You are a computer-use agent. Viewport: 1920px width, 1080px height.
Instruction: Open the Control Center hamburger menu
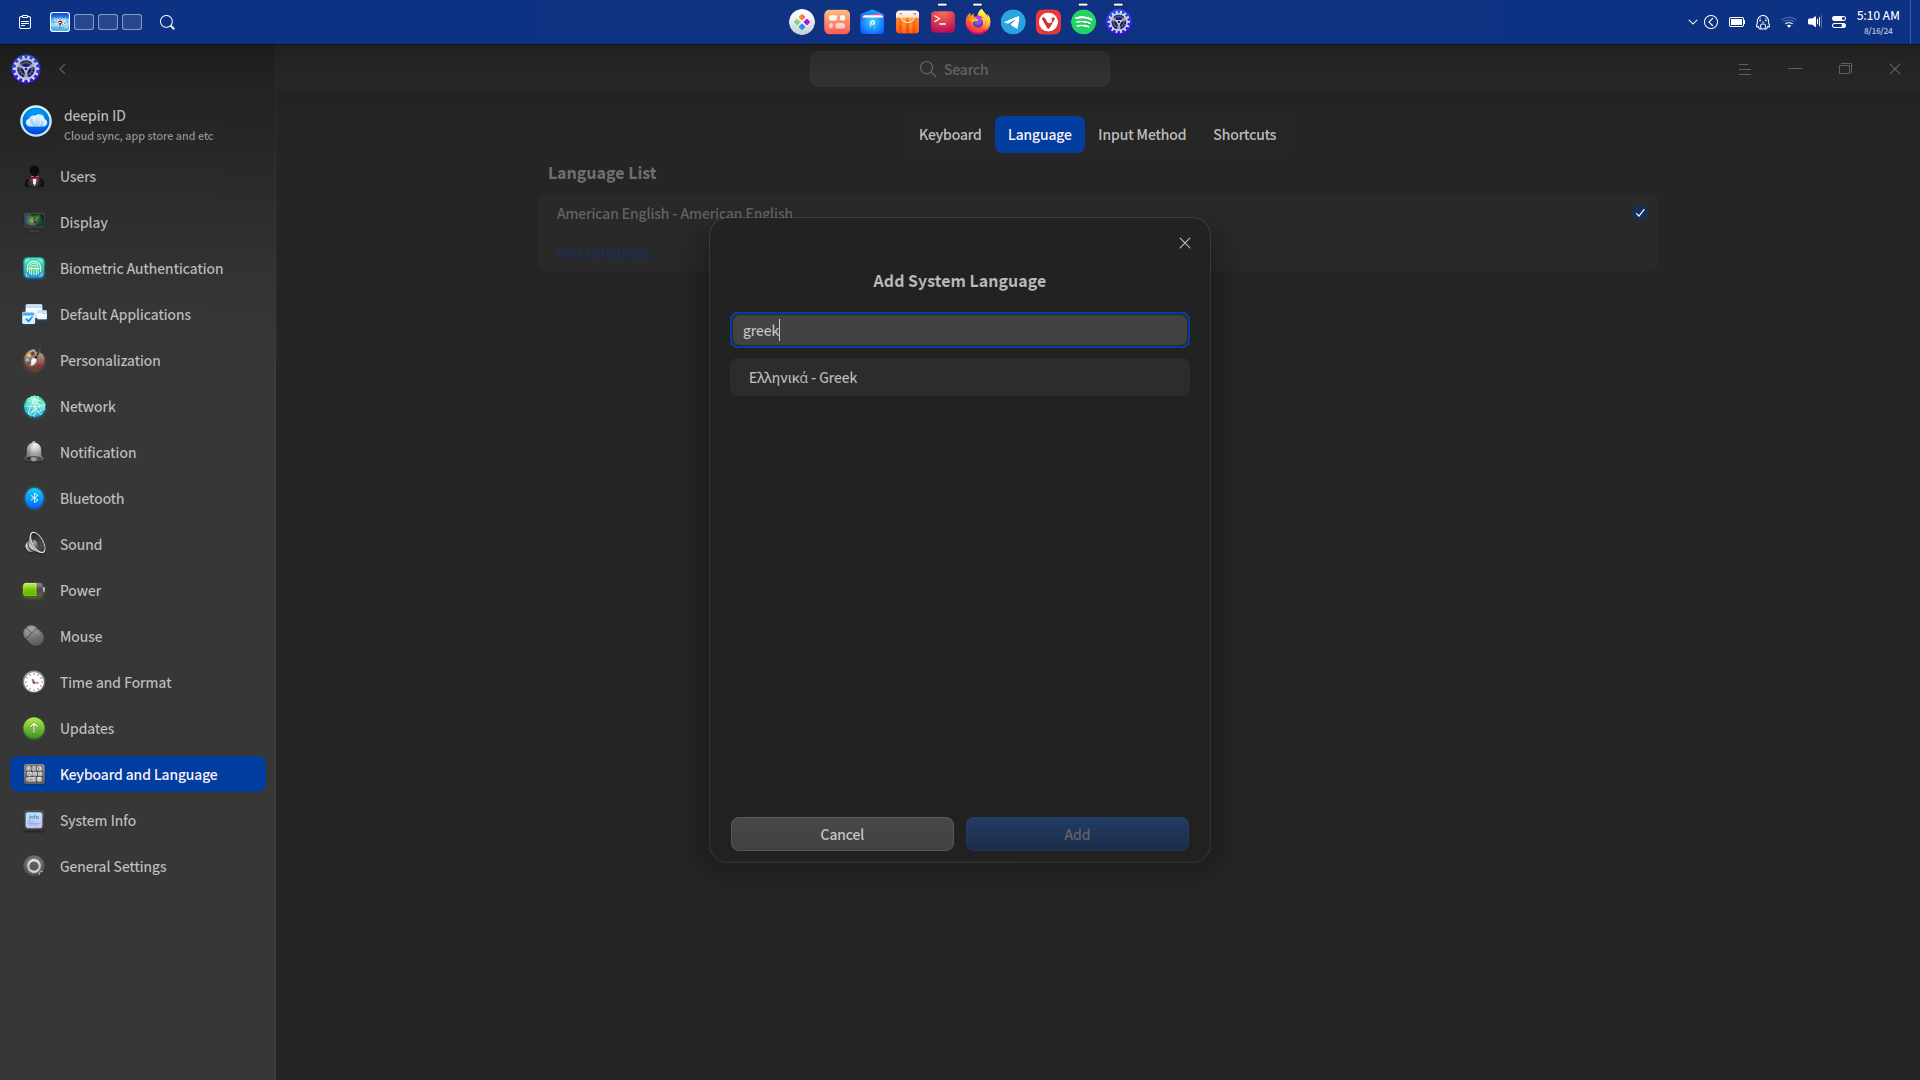[1745, 69]
